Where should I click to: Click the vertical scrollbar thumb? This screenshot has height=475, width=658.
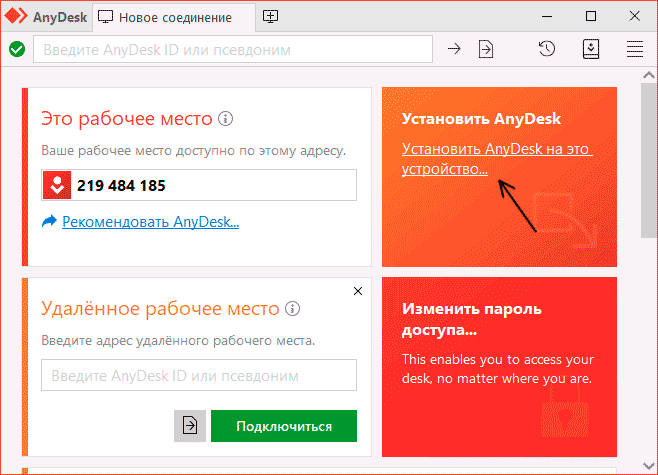pyautogui.click(x=649, y=161)
